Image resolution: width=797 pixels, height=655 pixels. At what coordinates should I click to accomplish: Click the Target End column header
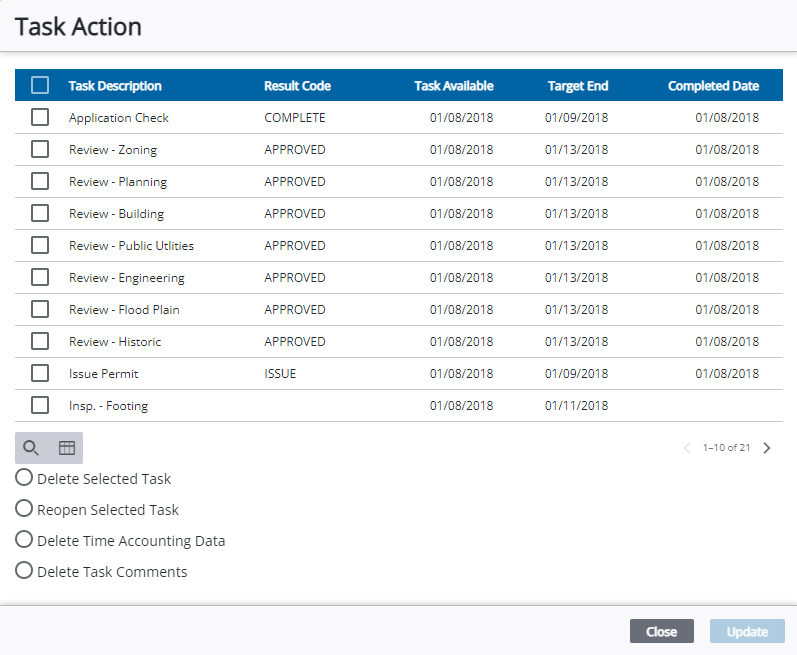(577, 86)
